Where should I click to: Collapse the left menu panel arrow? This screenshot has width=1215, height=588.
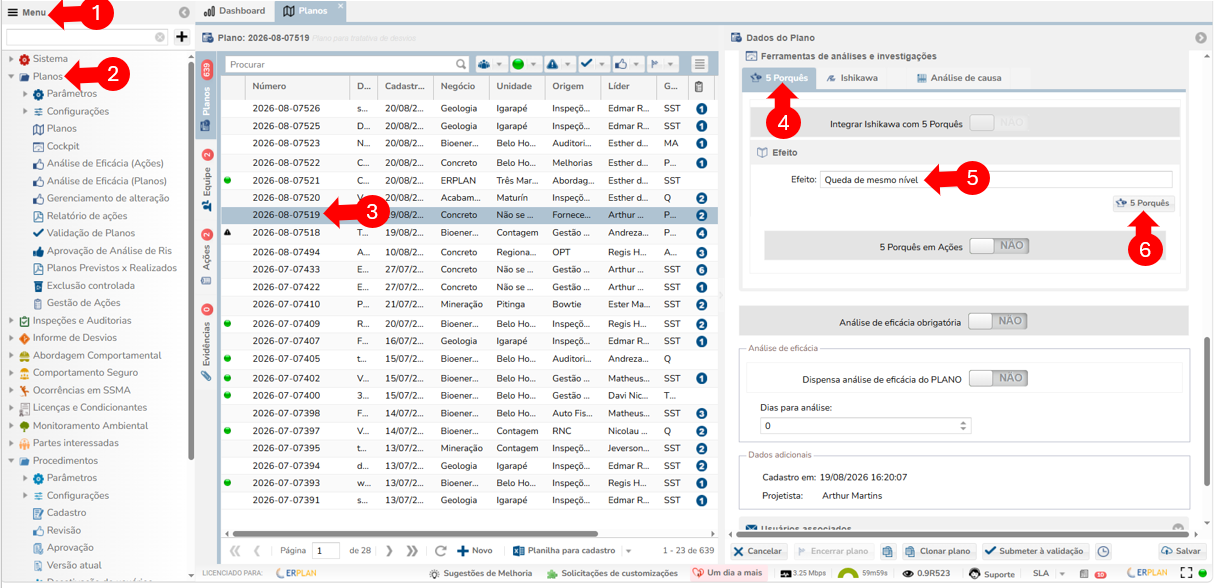(x=184, y=12)
